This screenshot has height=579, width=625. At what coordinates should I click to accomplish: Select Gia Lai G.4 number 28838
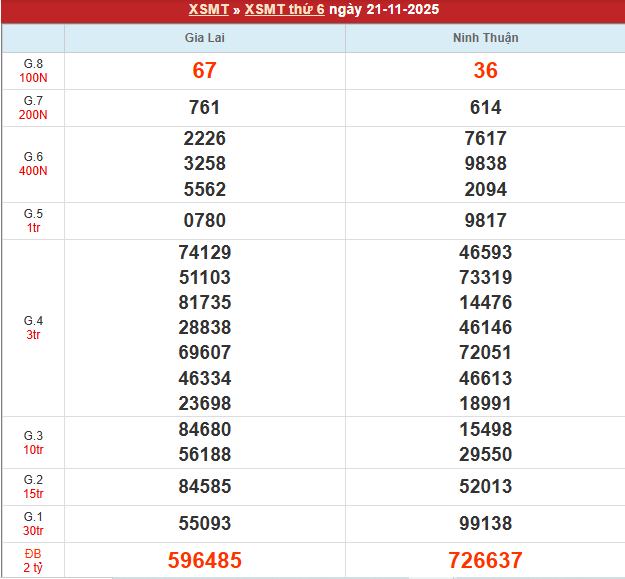click(x=204, y=328)
